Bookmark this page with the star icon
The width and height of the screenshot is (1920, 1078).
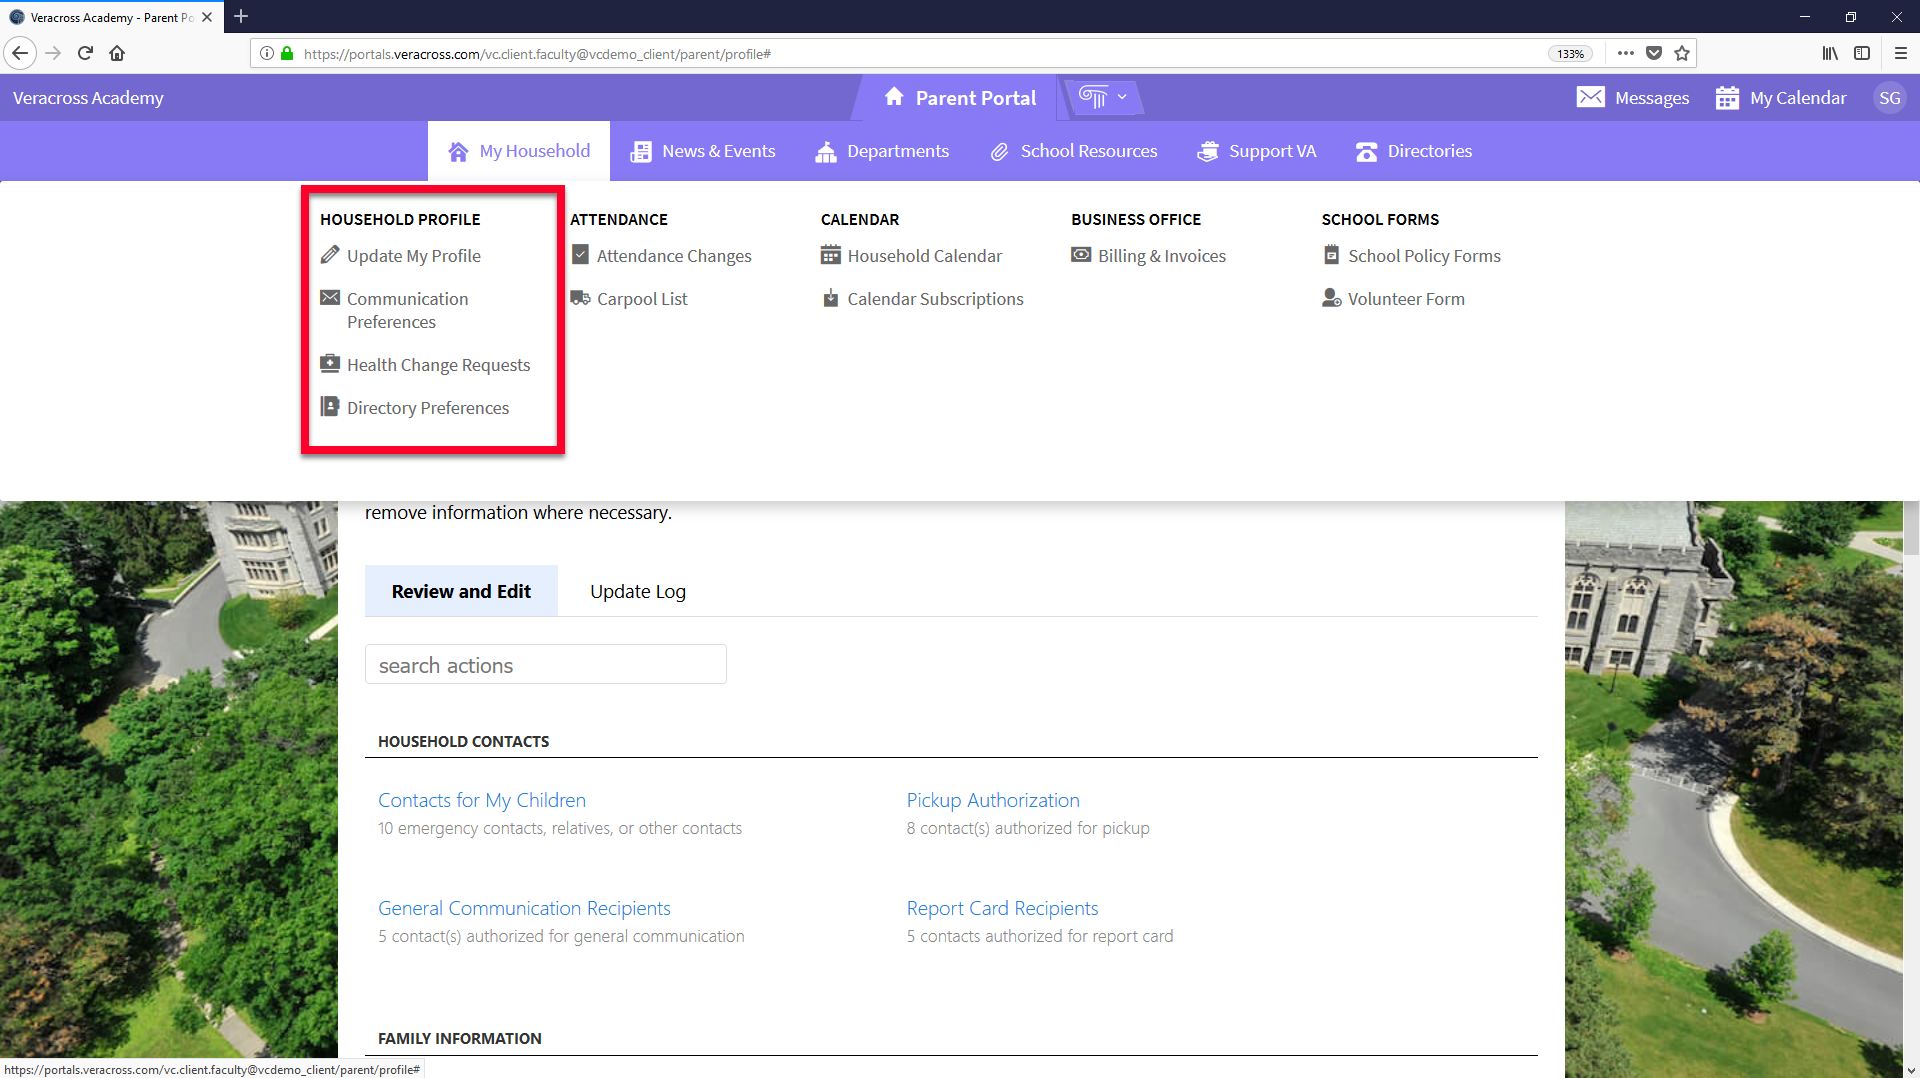pyautogui.click(x=1682, y=53)
